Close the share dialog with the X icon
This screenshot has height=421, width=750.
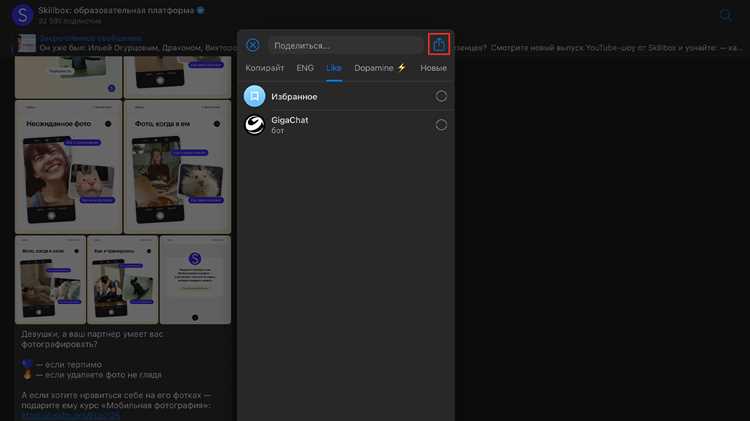point(253,45)
